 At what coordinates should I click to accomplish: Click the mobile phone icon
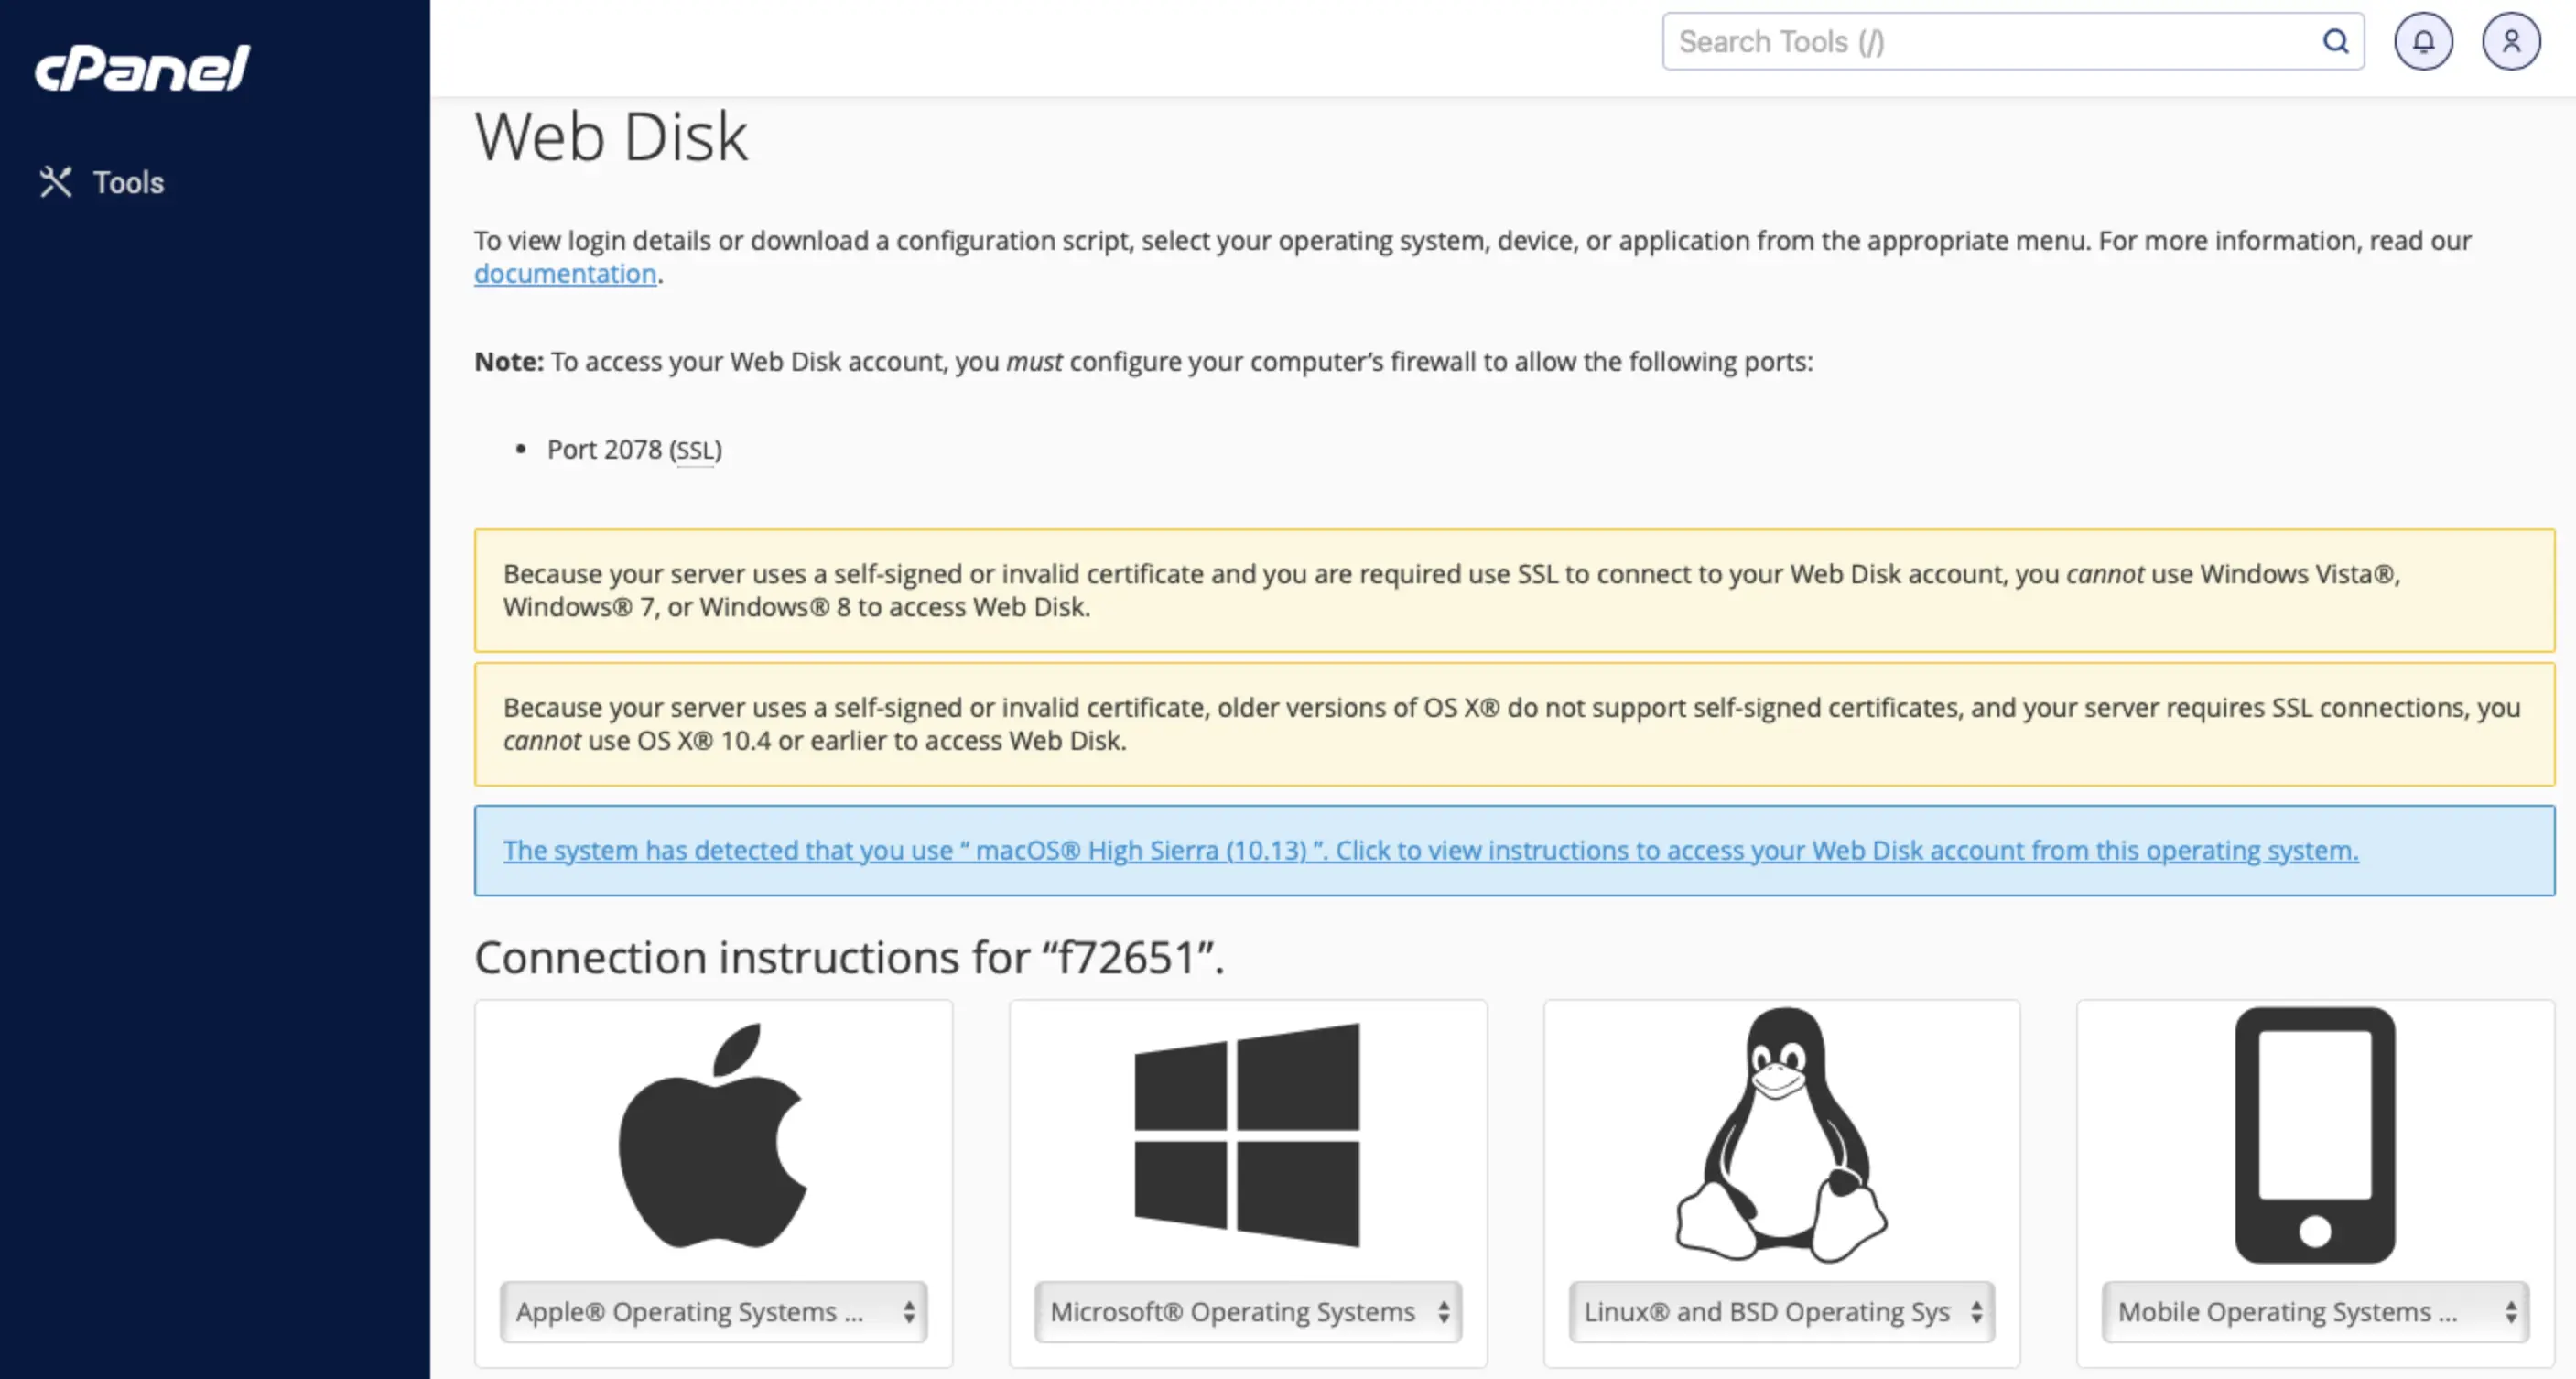click(2315, 1135)
